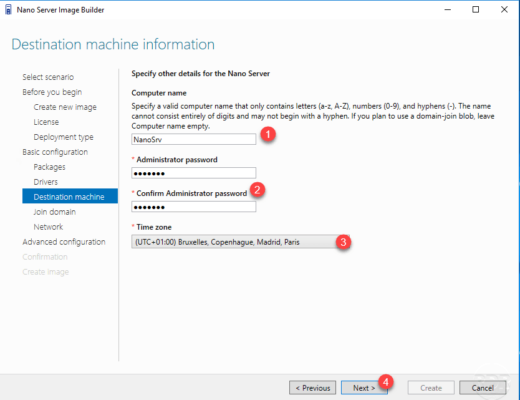520x400 pixels.
Task: Click the Time zone label
Action: click(154, 227)
